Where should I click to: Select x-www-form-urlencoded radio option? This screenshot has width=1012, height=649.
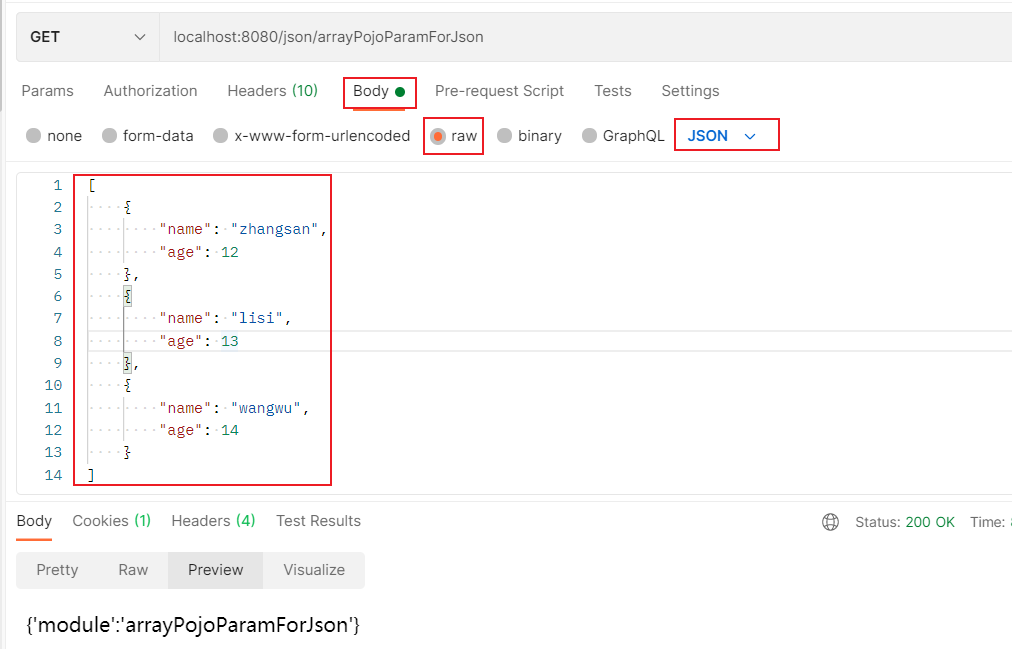point(221,136)
